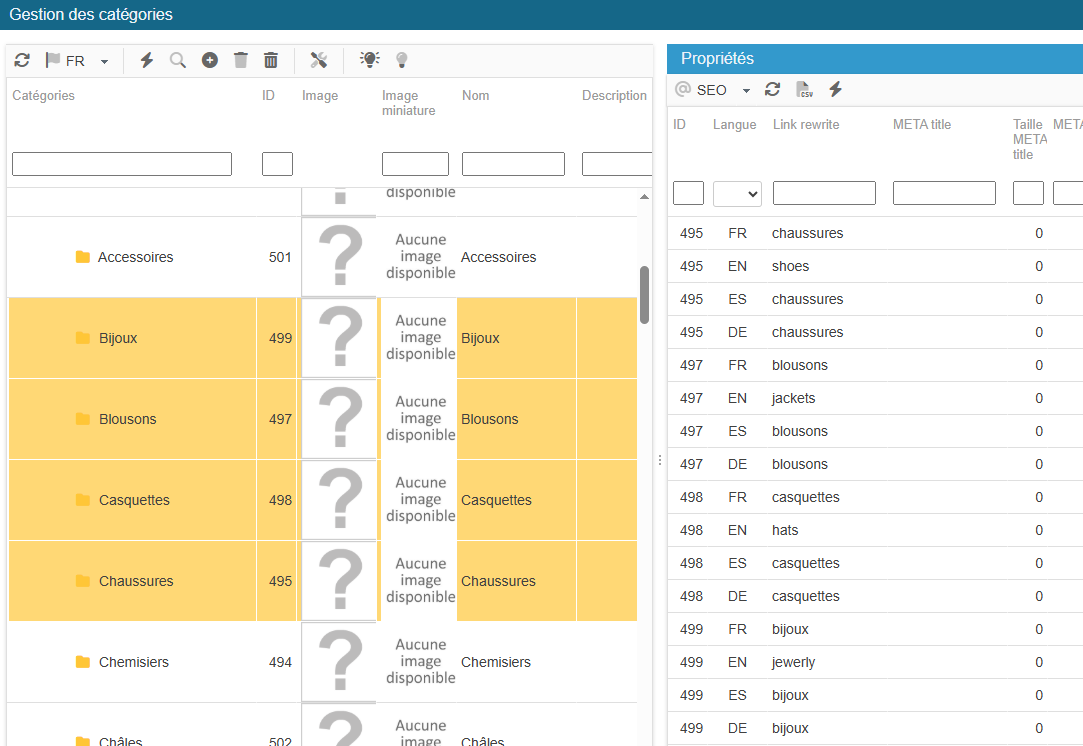1083x746 pixels.
Task: Refresh the categories list
Action: point(22,60)
